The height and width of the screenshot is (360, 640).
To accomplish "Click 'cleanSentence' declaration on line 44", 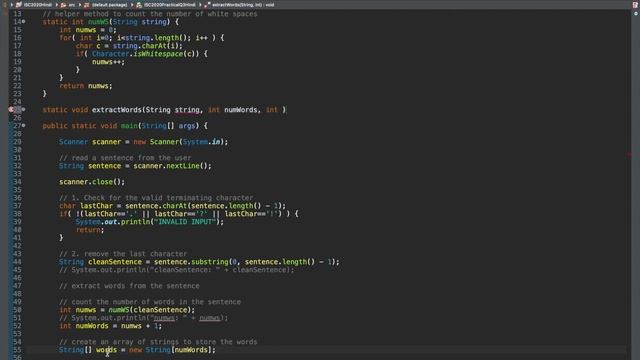I will click(115, 262).
